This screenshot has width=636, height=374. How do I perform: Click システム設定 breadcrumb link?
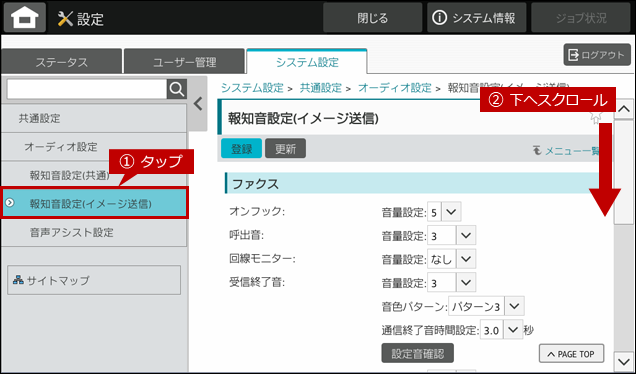pyautogui.click(x=252, y=88)
